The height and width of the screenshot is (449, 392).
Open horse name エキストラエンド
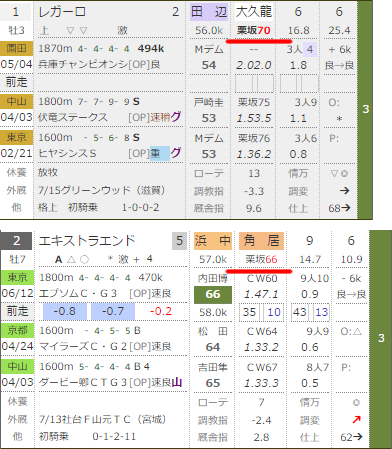87,241
